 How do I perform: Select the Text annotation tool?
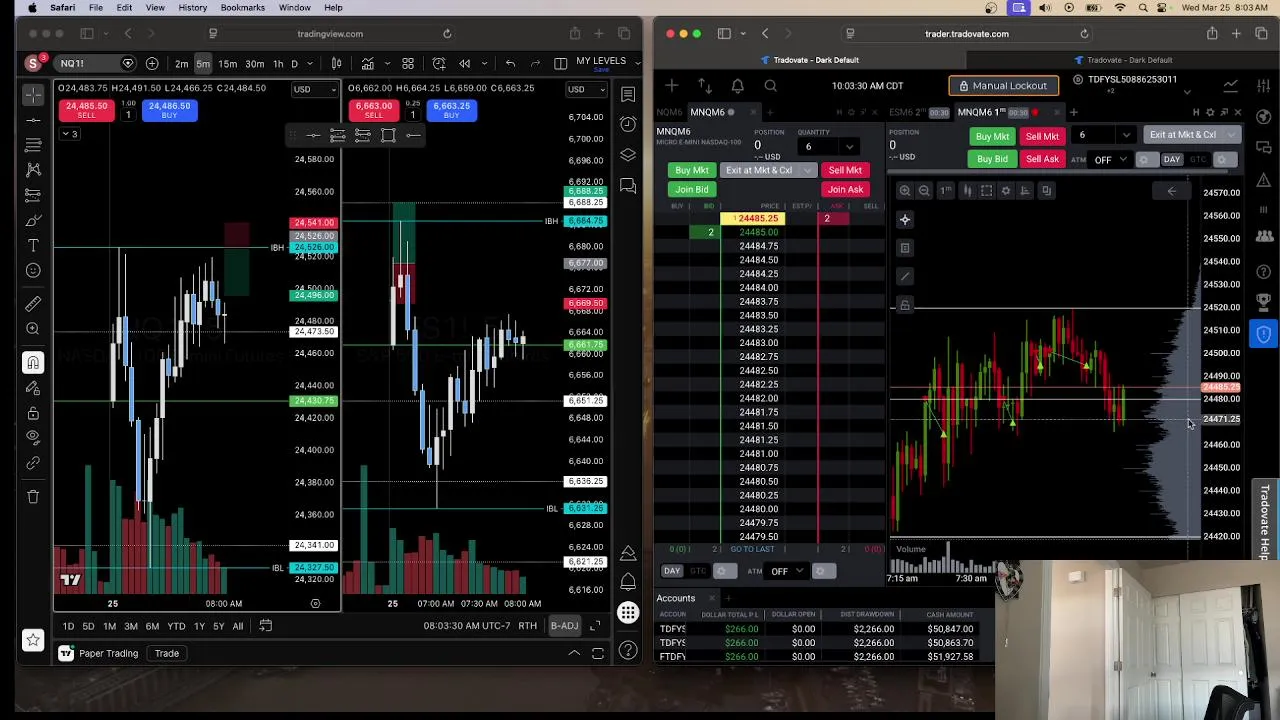(33, 245)
